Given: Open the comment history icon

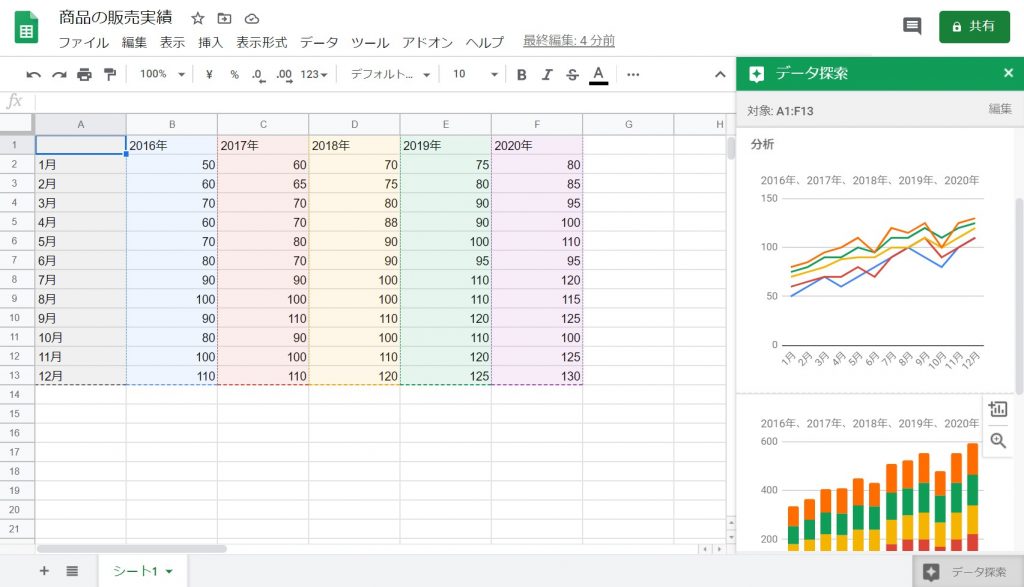Looking at the screenshot, I should pyautogui.click(x=912, y=26).
